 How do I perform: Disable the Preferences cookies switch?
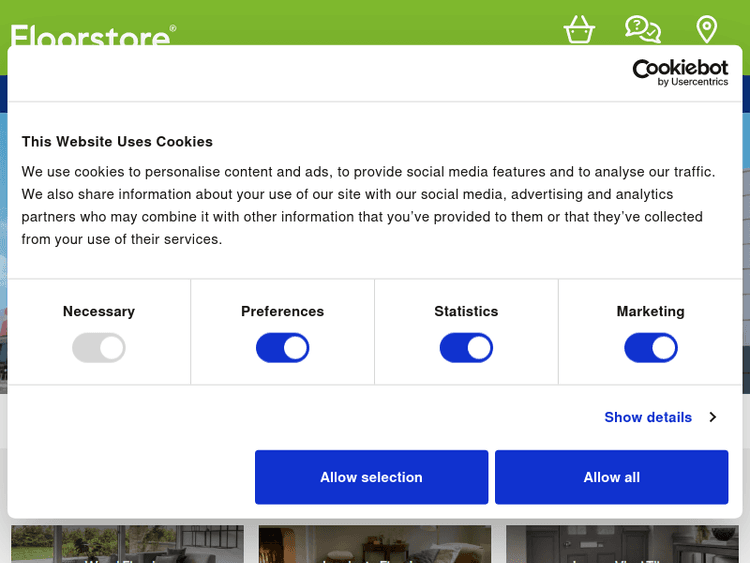pos(283,348)
